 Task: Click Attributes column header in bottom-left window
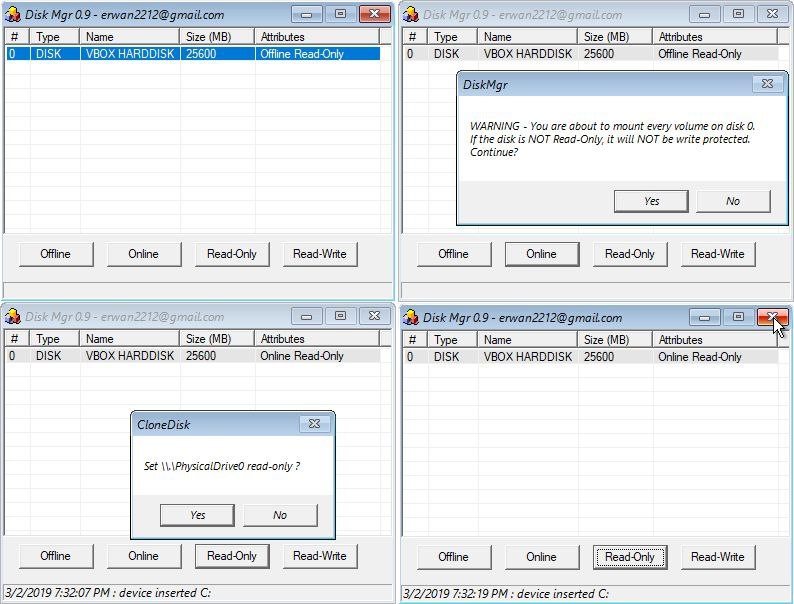pyautogui.click(x=316, y=339)
